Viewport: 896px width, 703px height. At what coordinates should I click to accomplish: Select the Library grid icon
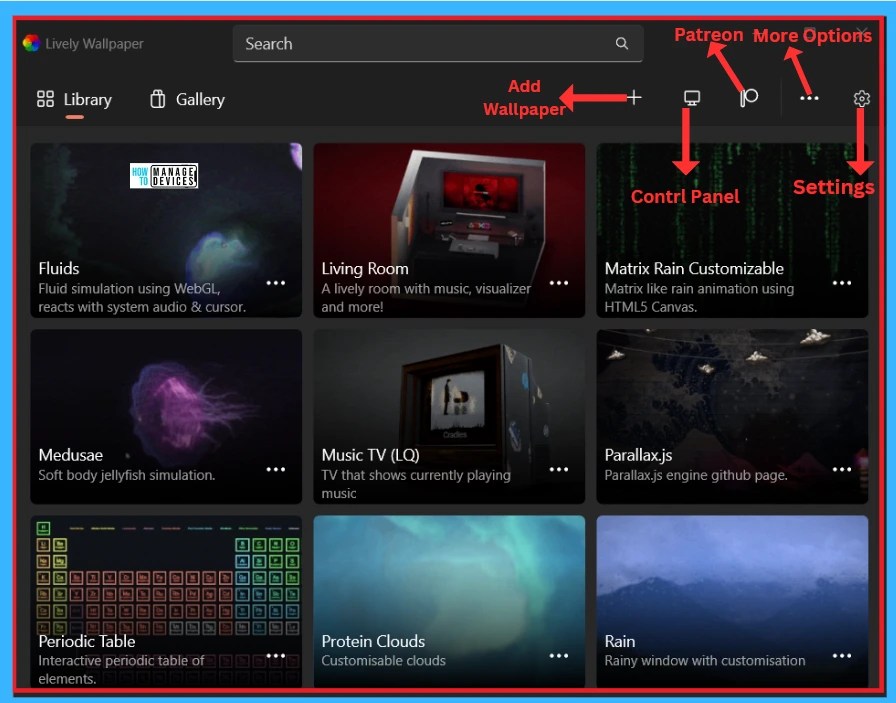[45, 99]
